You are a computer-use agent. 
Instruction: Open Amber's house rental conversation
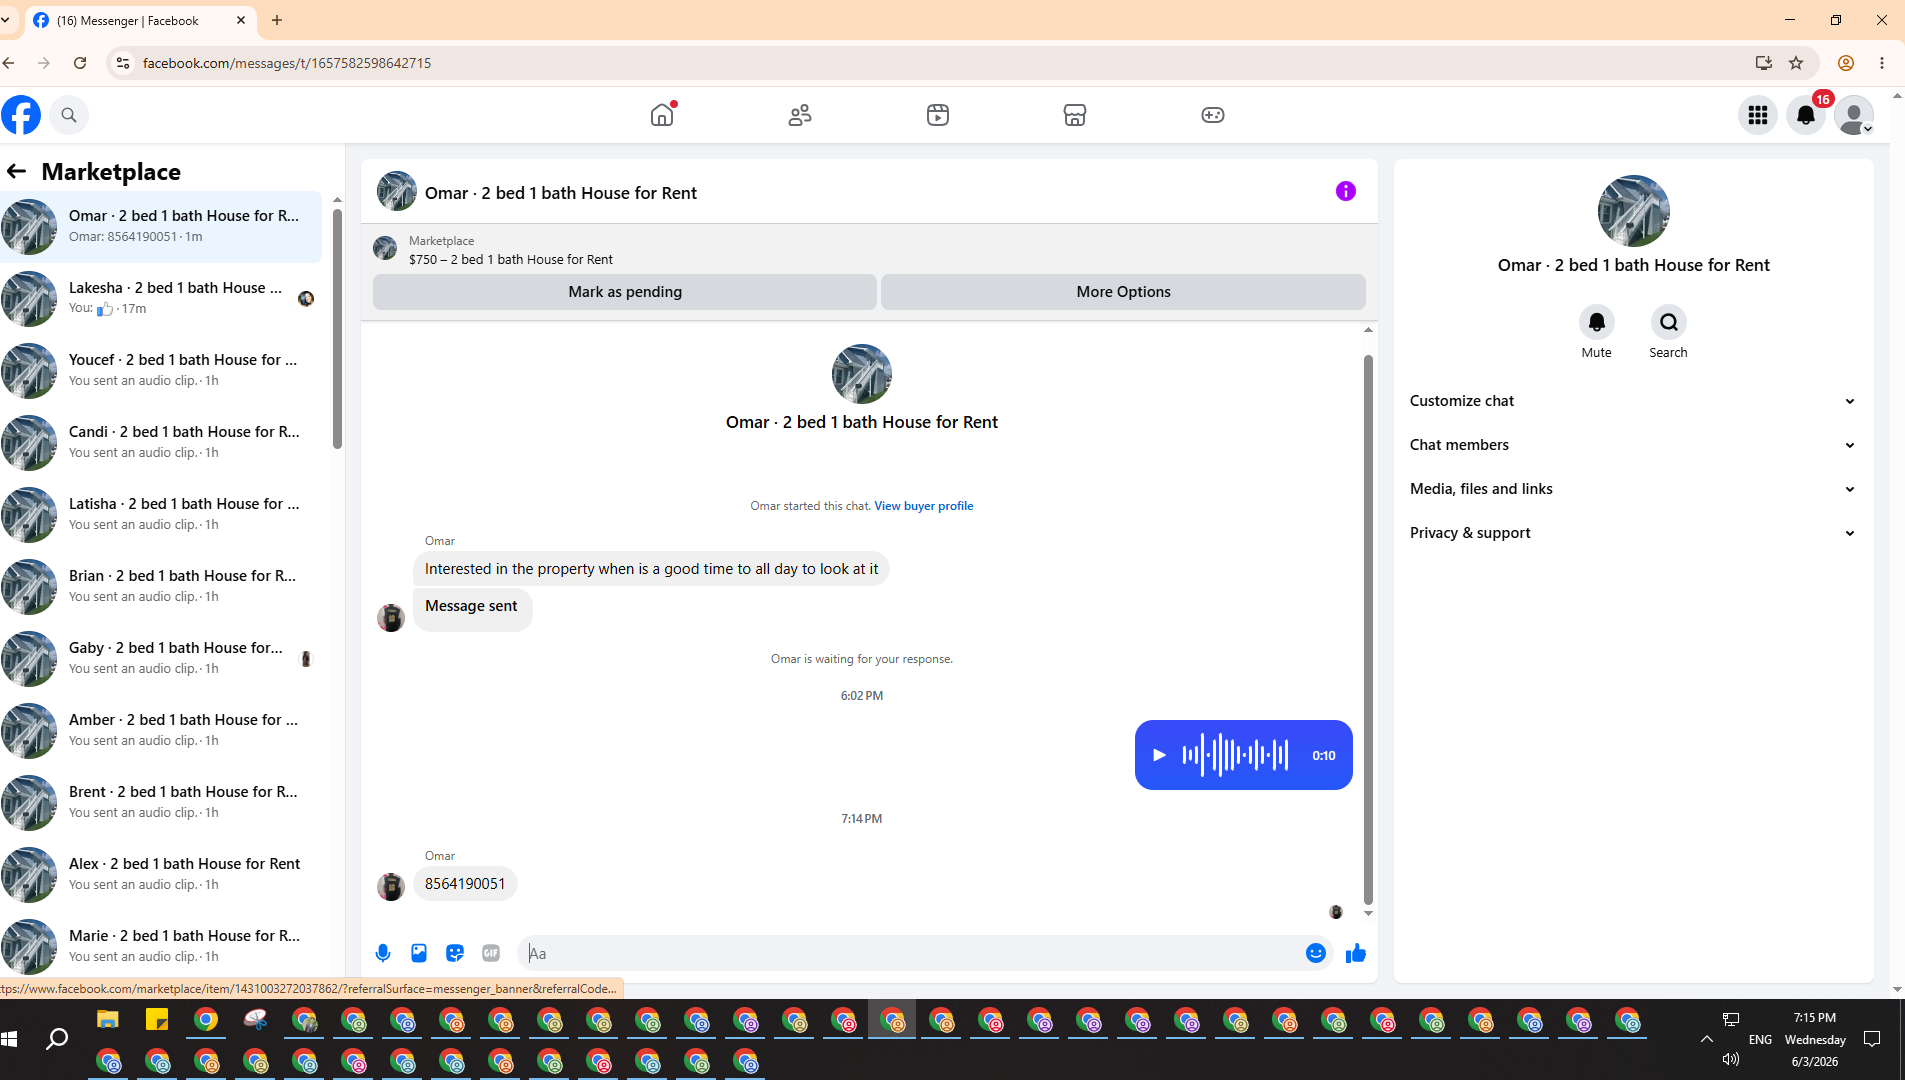161,730
